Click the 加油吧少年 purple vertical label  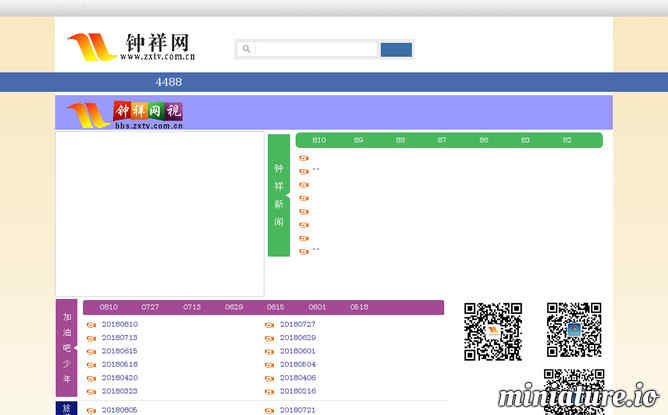66,349
